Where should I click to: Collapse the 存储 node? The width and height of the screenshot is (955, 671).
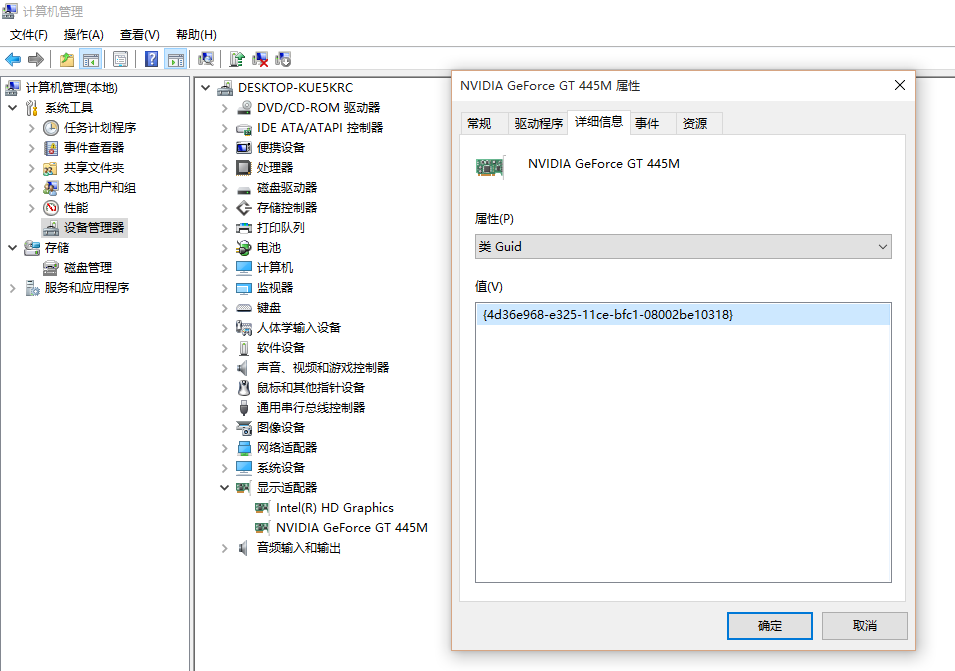(13, 248)
